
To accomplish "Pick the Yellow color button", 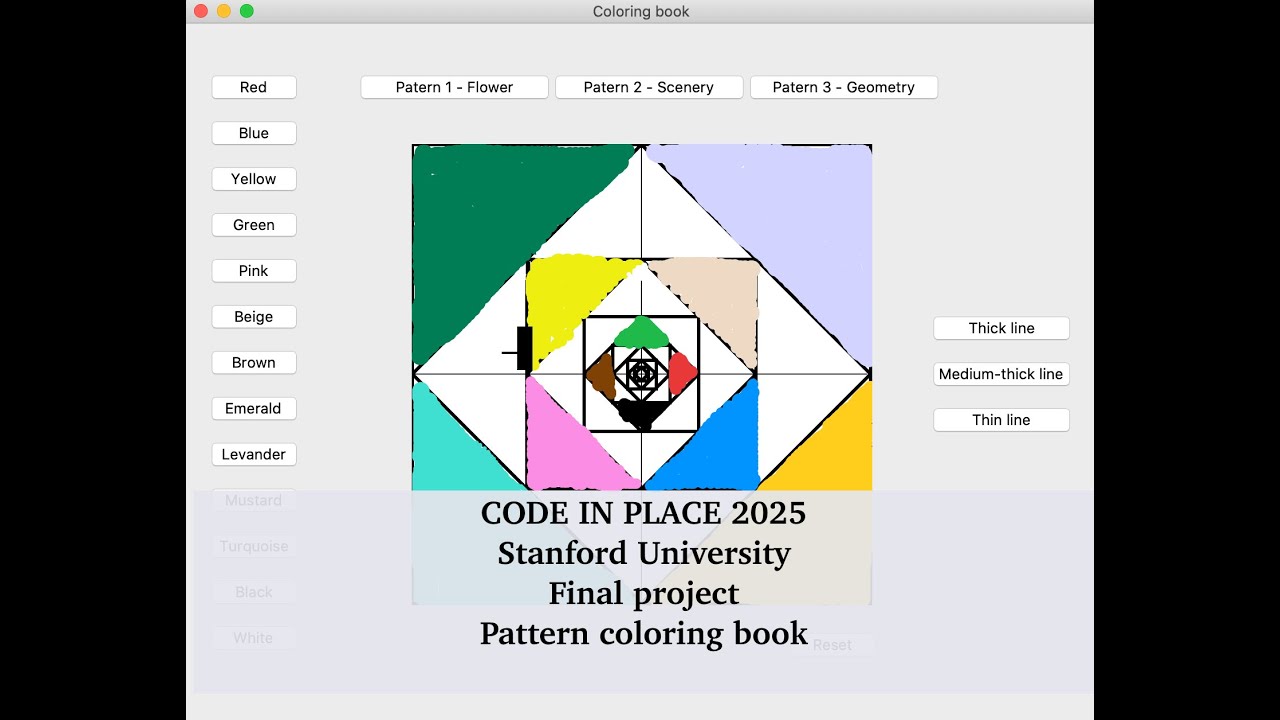I will point(254,179).
